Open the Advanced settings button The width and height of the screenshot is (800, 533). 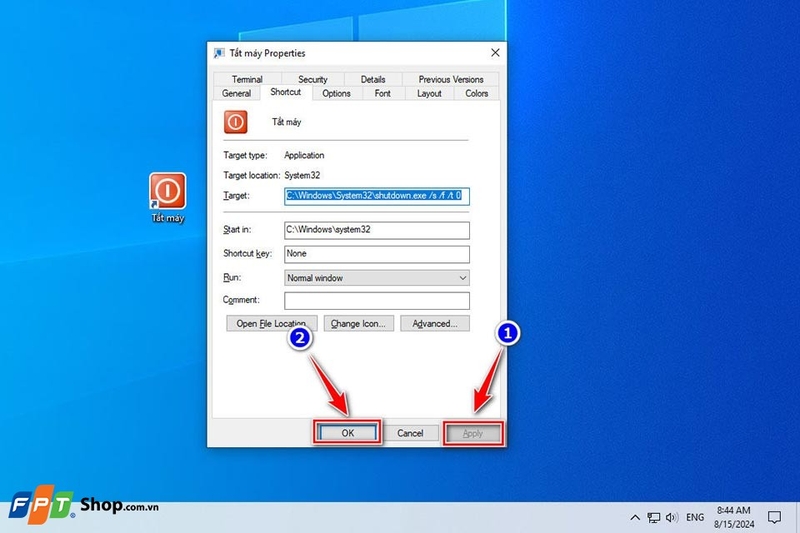pyautogui.click(x=435, y=323)
